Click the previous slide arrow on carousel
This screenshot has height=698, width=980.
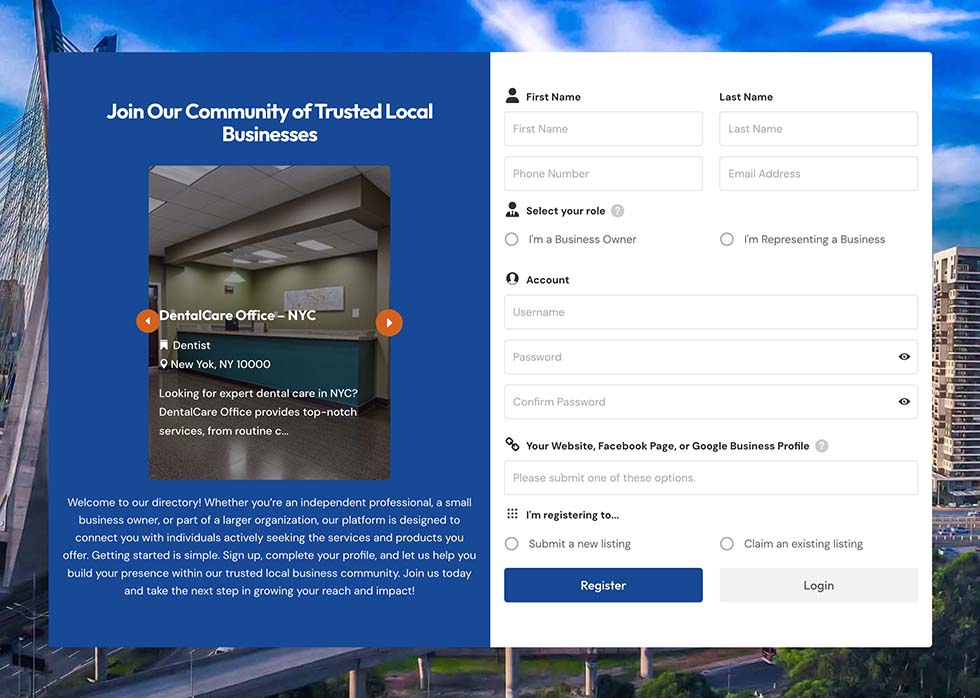[x=147, y=322]
